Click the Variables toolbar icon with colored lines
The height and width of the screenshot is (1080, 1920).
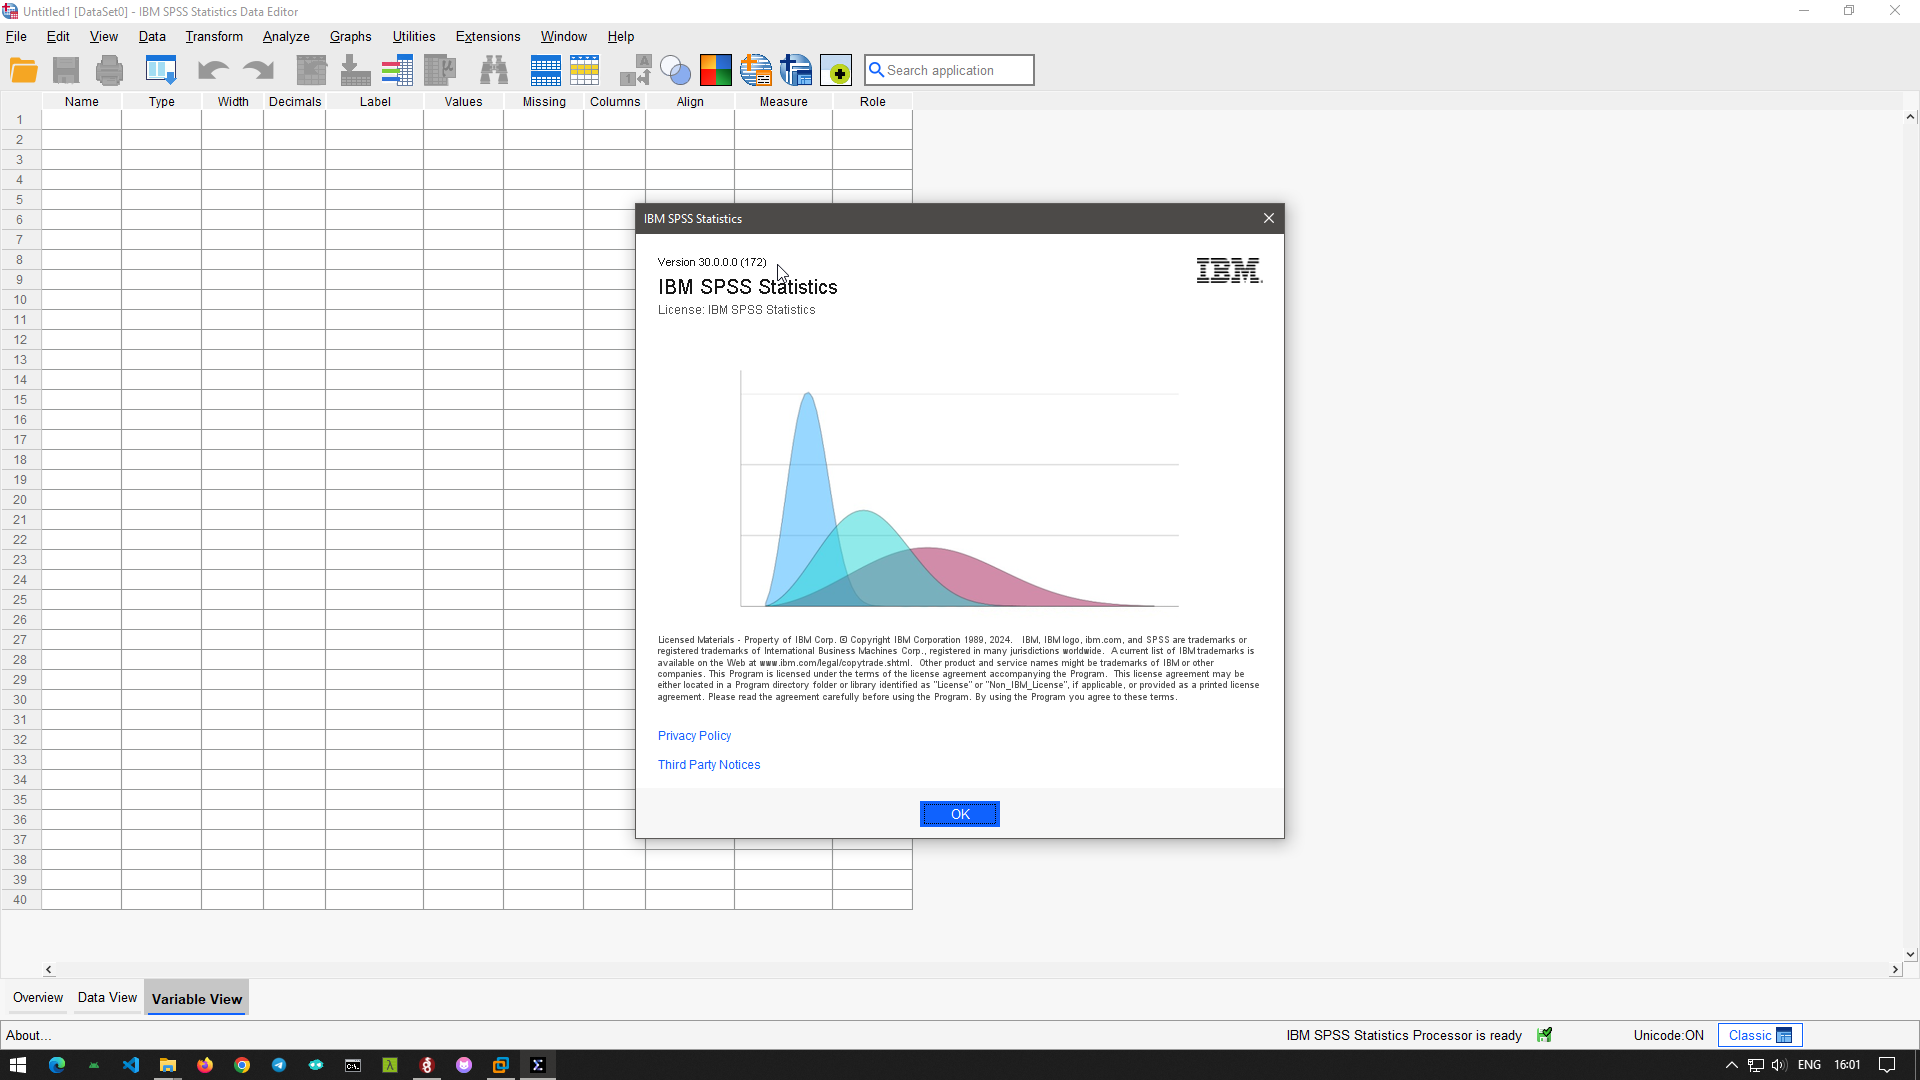[397, 70]
